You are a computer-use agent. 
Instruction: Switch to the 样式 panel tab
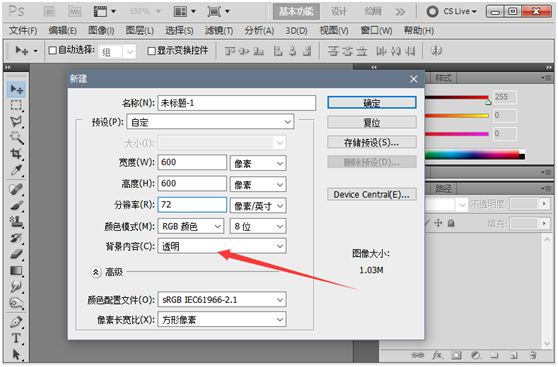point(444,78)
